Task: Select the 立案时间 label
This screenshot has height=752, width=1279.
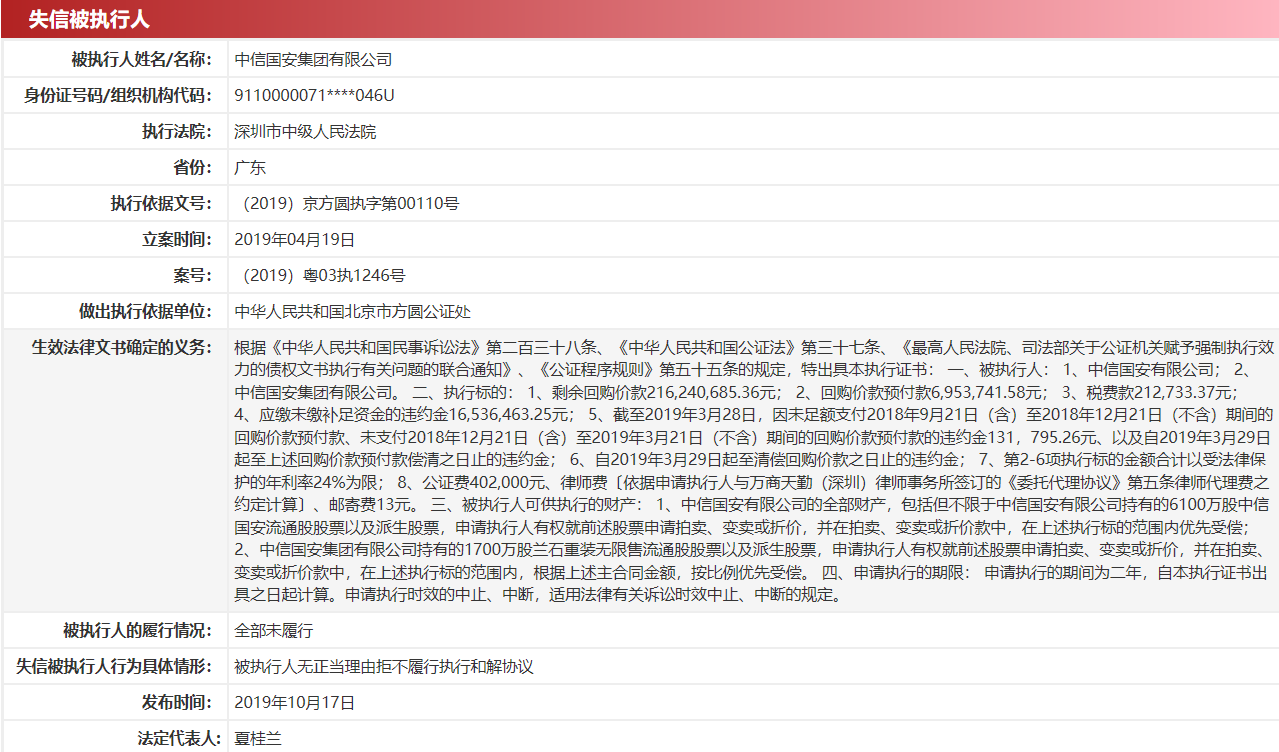Action: pos(177,240)
